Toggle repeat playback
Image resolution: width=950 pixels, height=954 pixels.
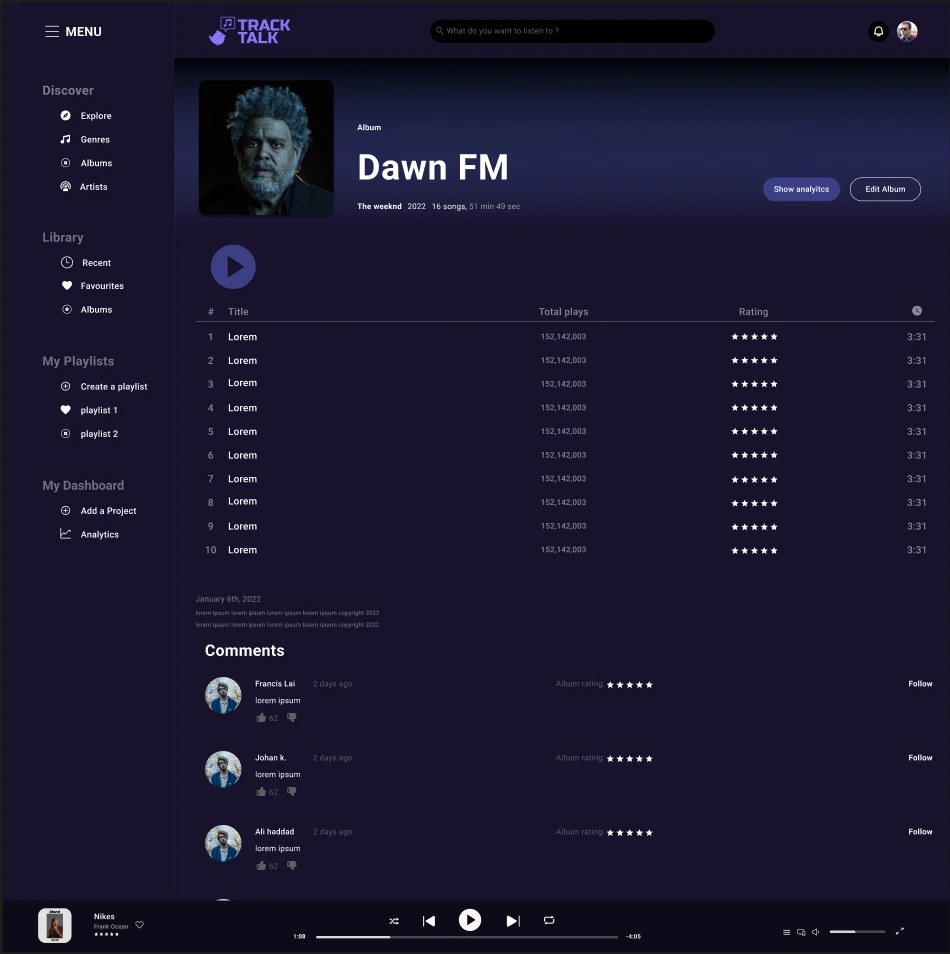[x=549, y=921]
